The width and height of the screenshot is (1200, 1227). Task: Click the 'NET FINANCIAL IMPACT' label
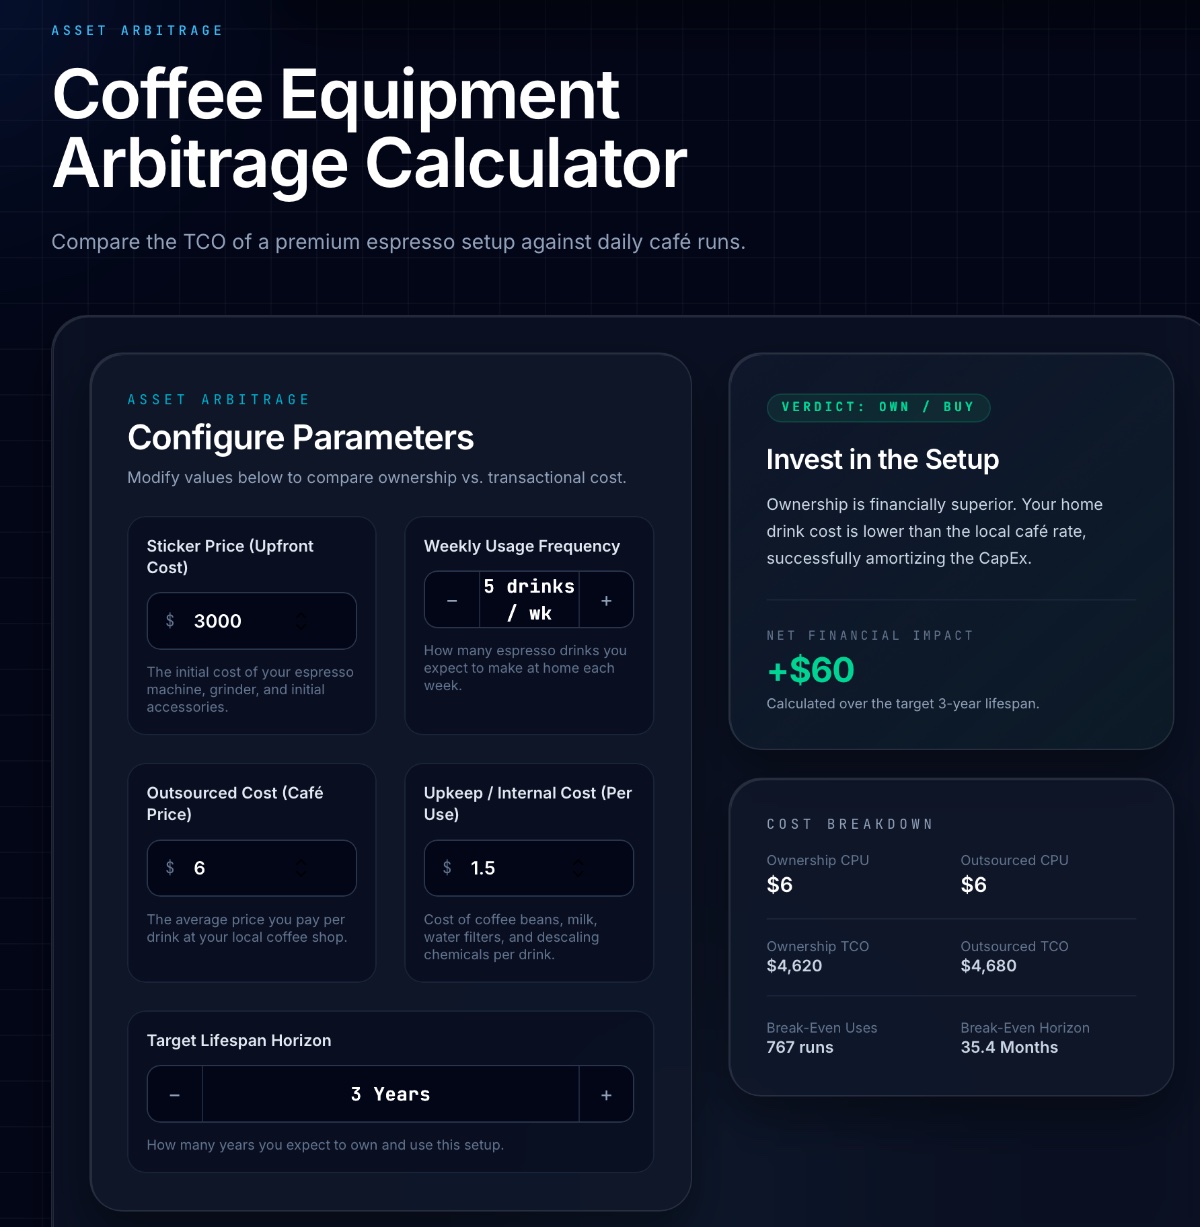coord(870,635)
